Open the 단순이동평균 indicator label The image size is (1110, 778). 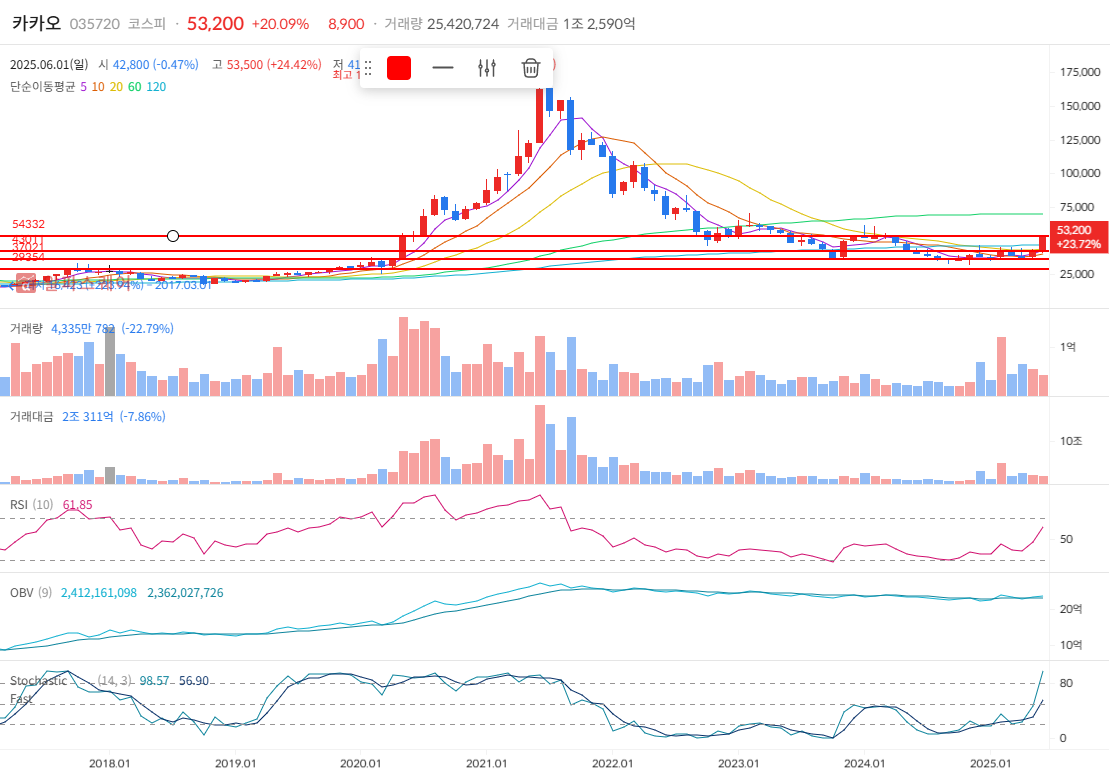point(42,86)
